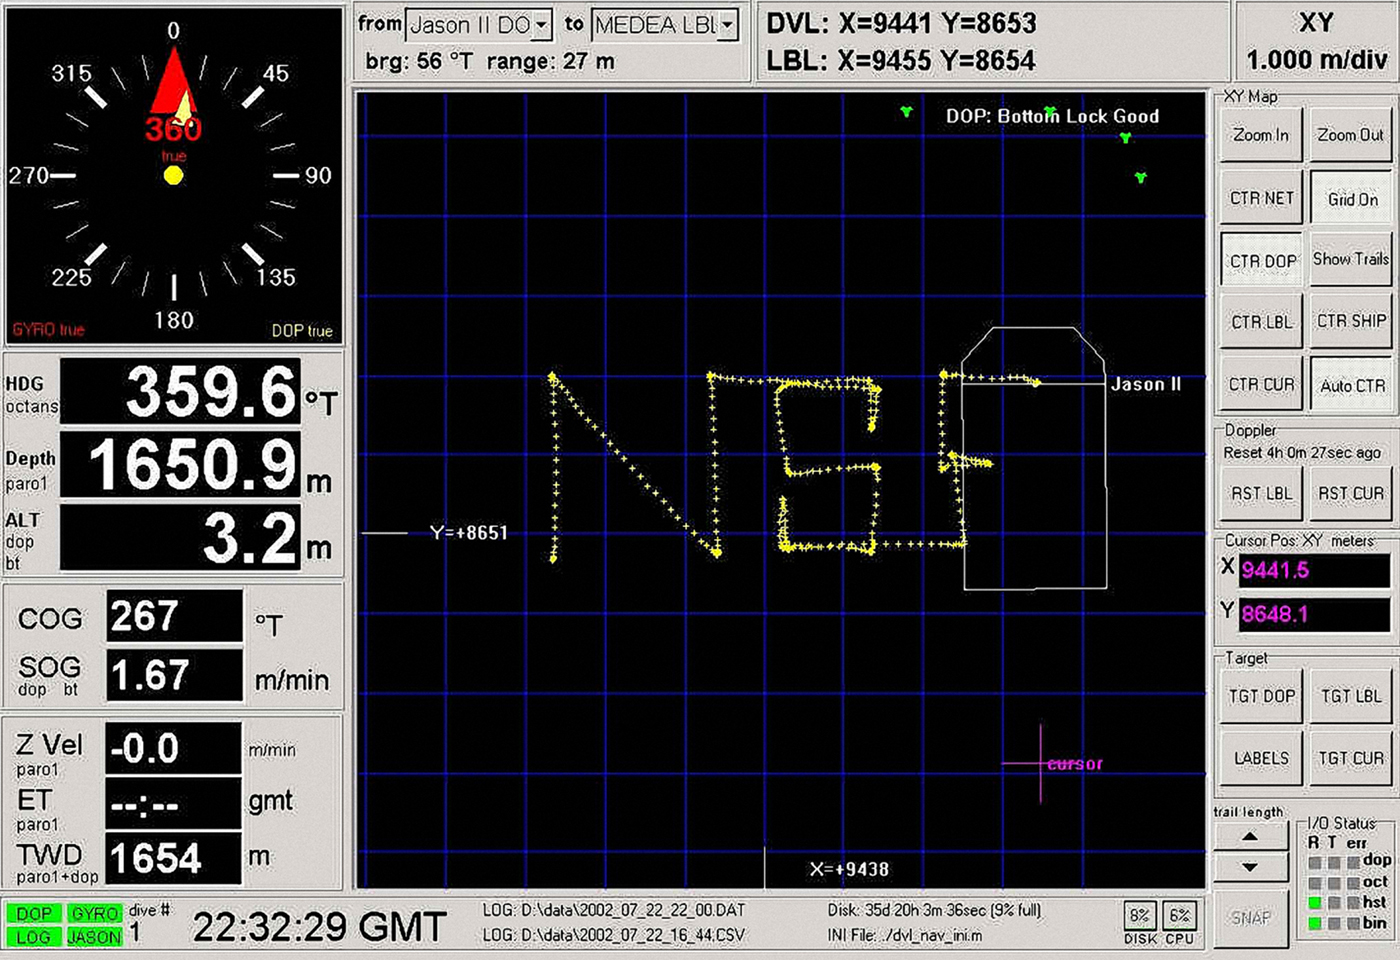Click the DISK usage indicator
The image size is (1400, 960).
[1139, 915]
